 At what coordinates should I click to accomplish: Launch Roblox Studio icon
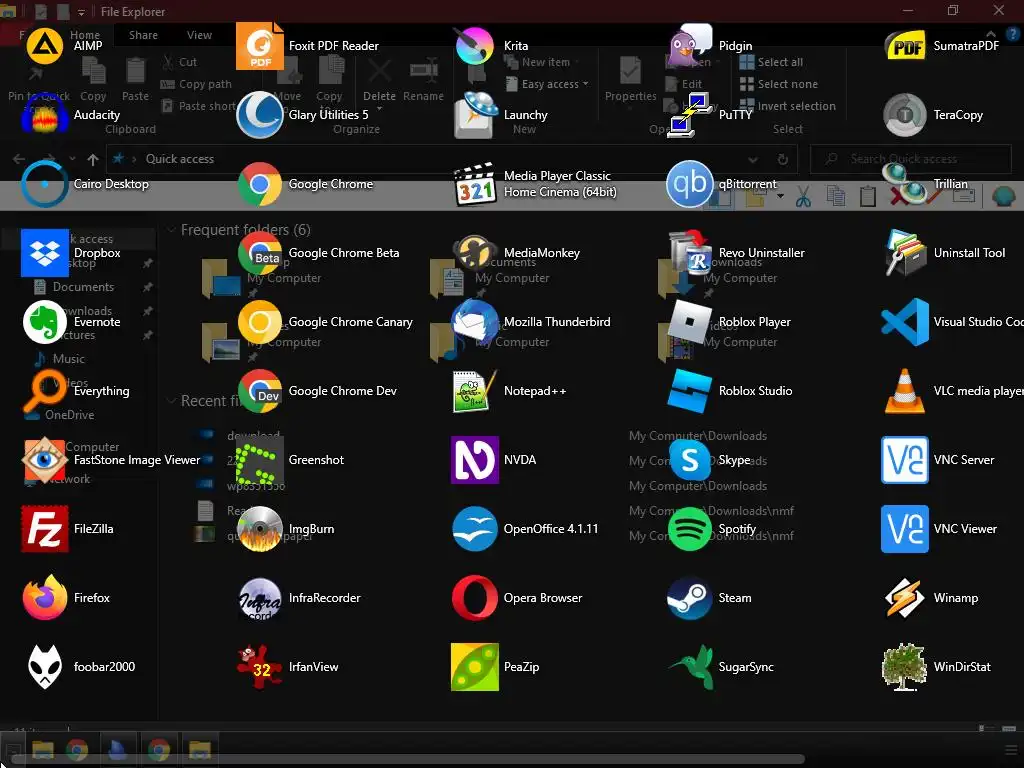point(690,391)
